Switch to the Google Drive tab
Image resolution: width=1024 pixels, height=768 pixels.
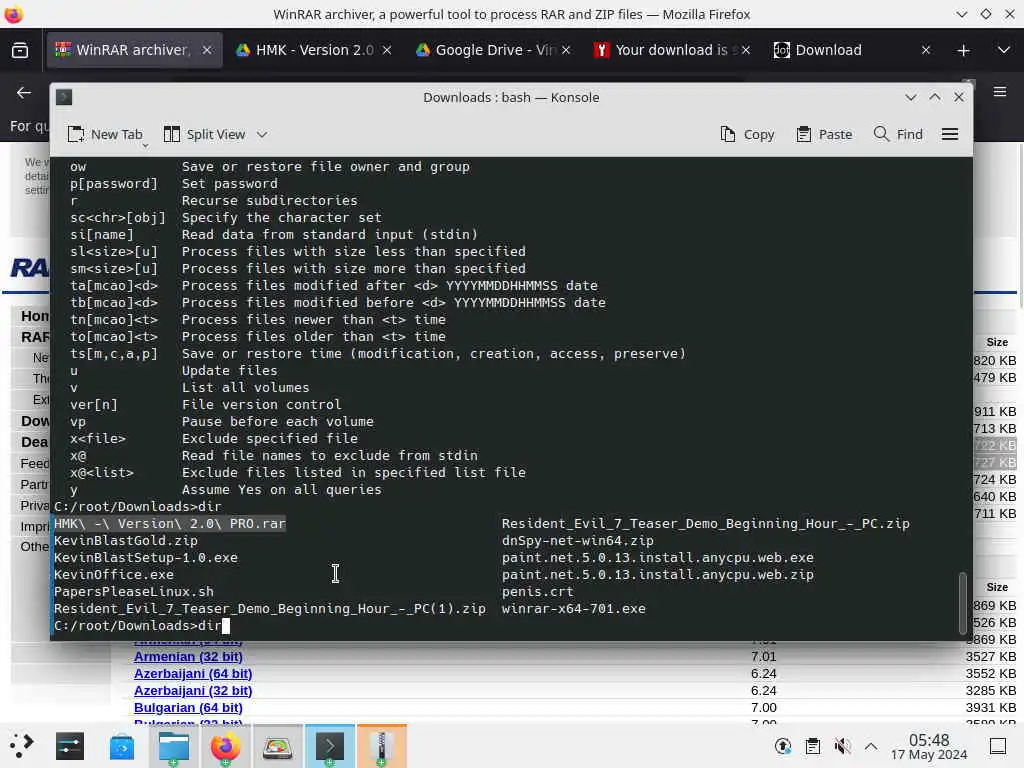(x=485, y=50)
